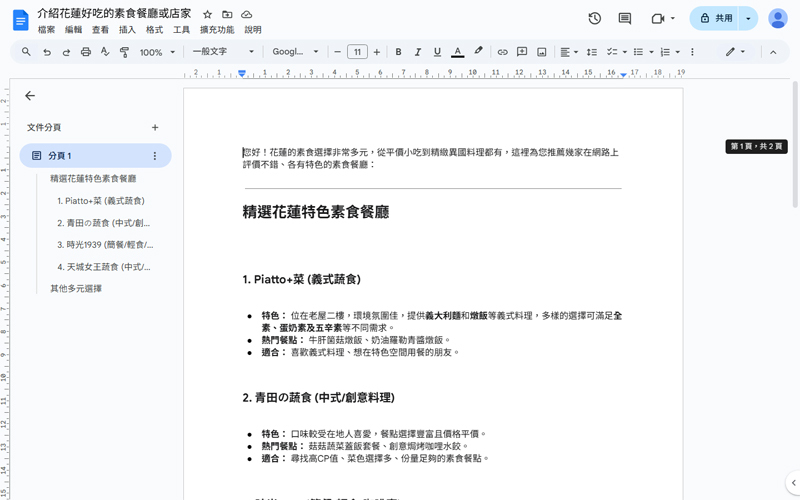800x500 pixels.
Task: Open the highlight color picker
Action: click(478, 52)
